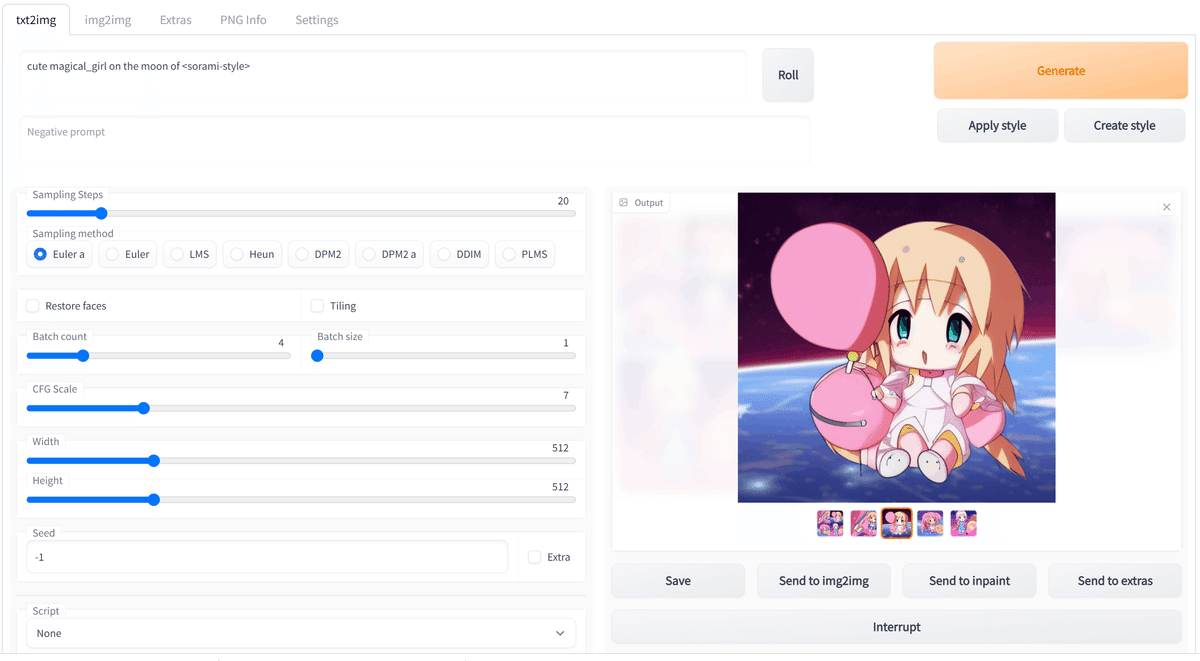This screenshot has width=1200, height=661.
Task: Close the output image preview
Action: click(1166, 207)
